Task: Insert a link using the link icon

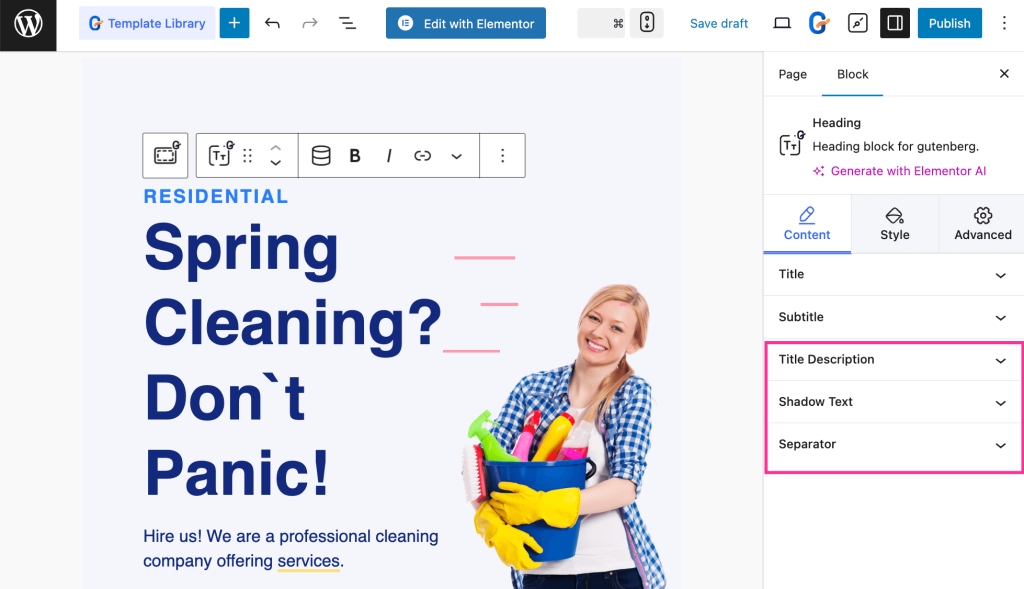Action: click(422, 155)
